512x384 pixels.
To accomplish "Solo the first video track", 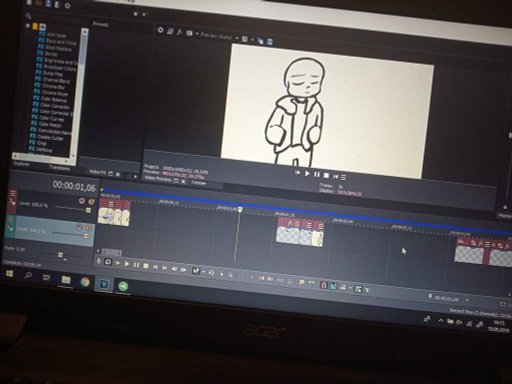I will 91,202.
